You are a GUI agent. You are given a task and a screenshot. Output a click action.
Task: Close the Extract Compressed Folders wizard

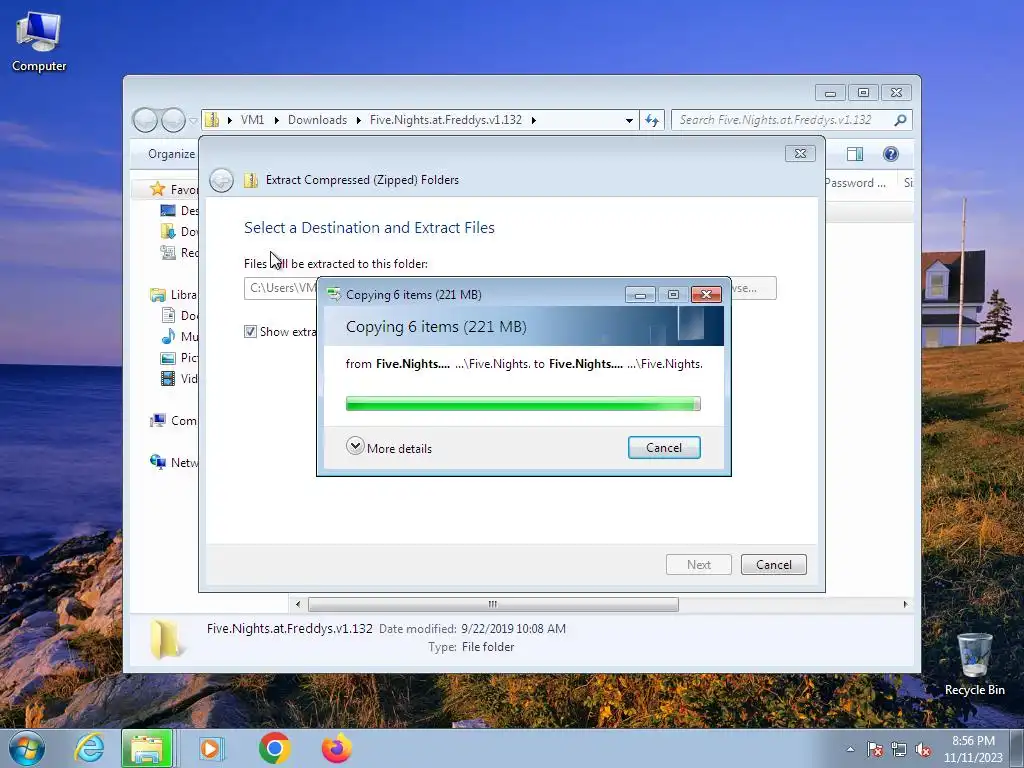(x=800, y=153)
